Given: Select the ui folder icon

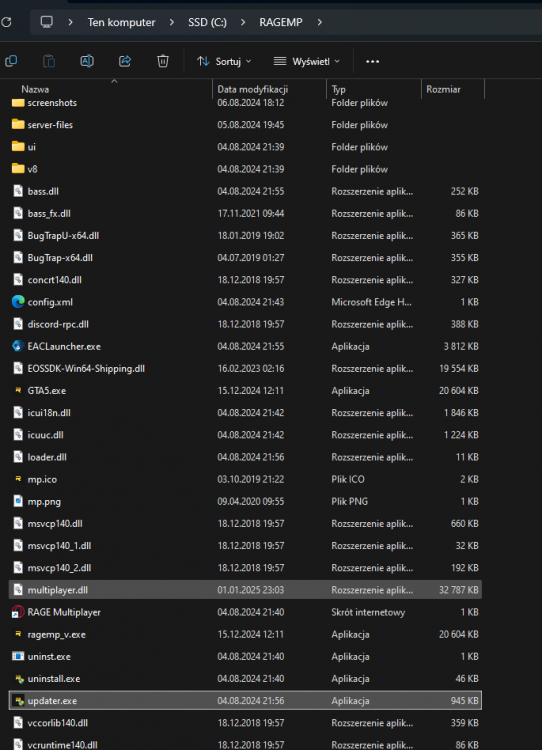Looking at the screenshot, I should (x=18, y=146).
